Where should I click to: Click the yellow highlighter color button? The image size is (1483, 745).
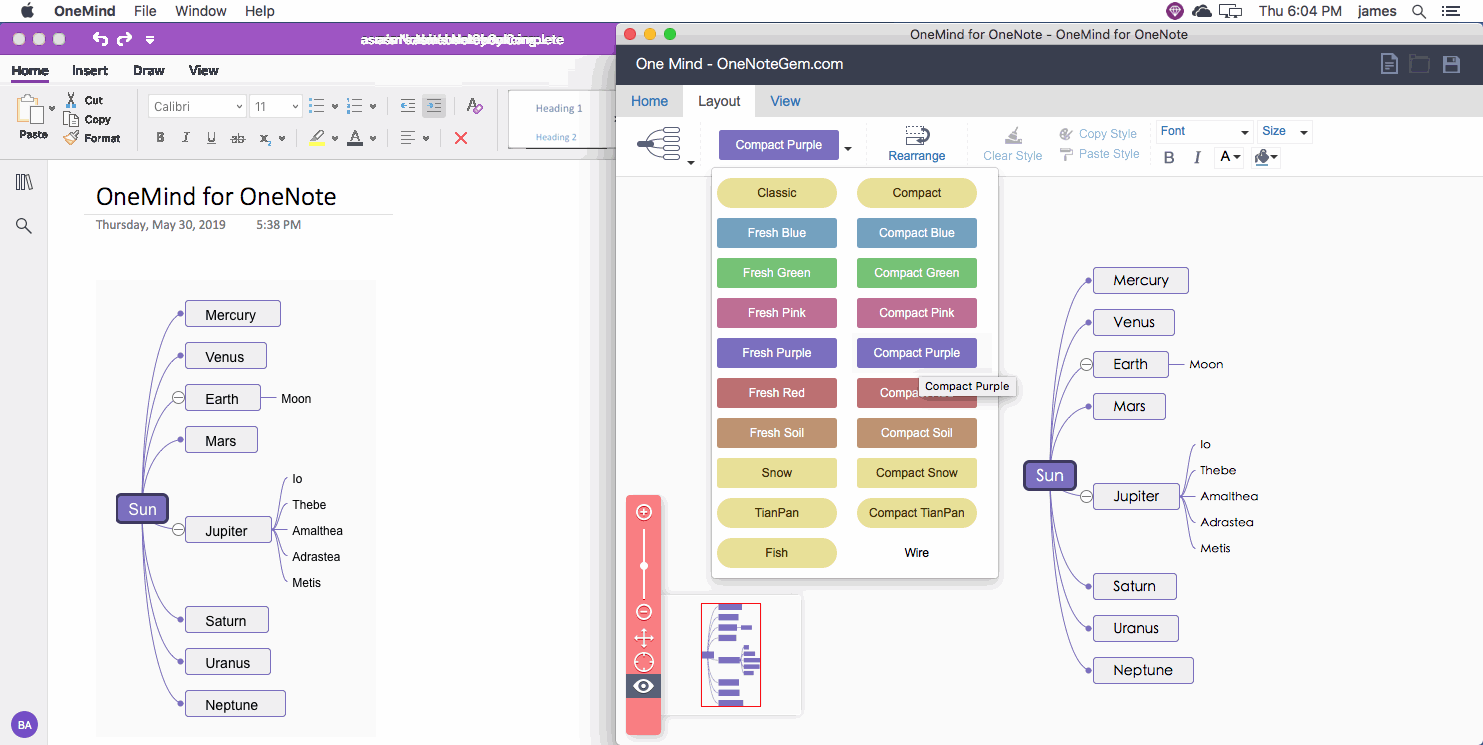(317, 138)
